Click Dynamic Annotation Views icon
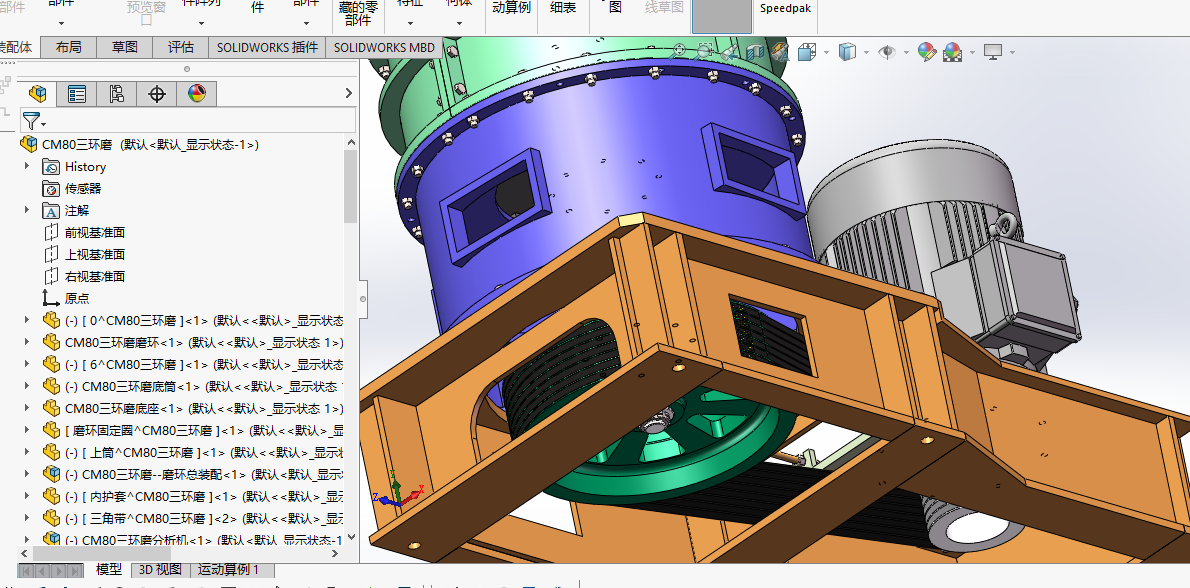Viewport: 1190px width, 588px height. tap(779, 52)
